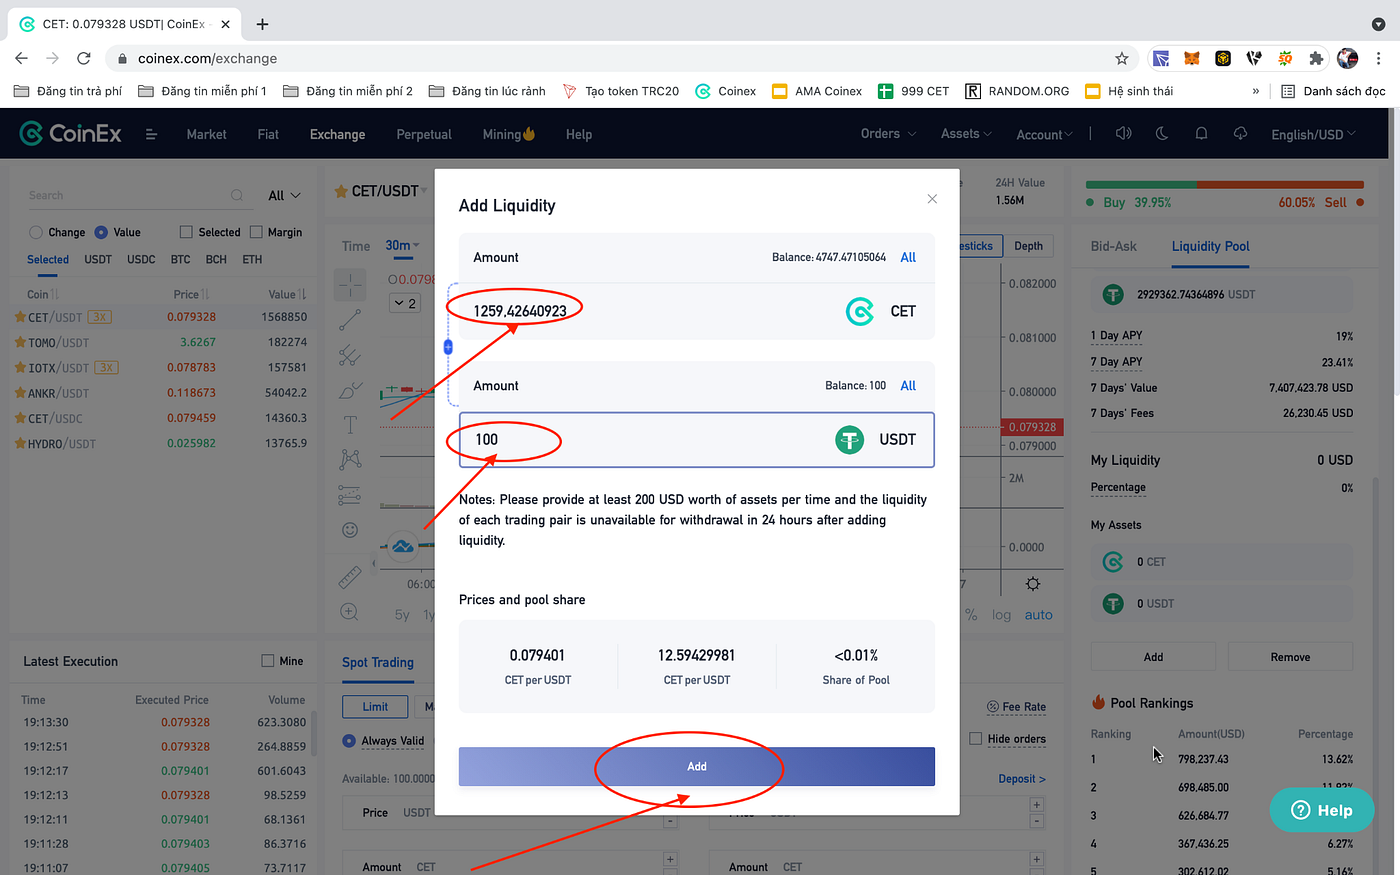Click All next to CET balance
The width and height of the screenshot is (1400, 875).
[x=908, y=257]
